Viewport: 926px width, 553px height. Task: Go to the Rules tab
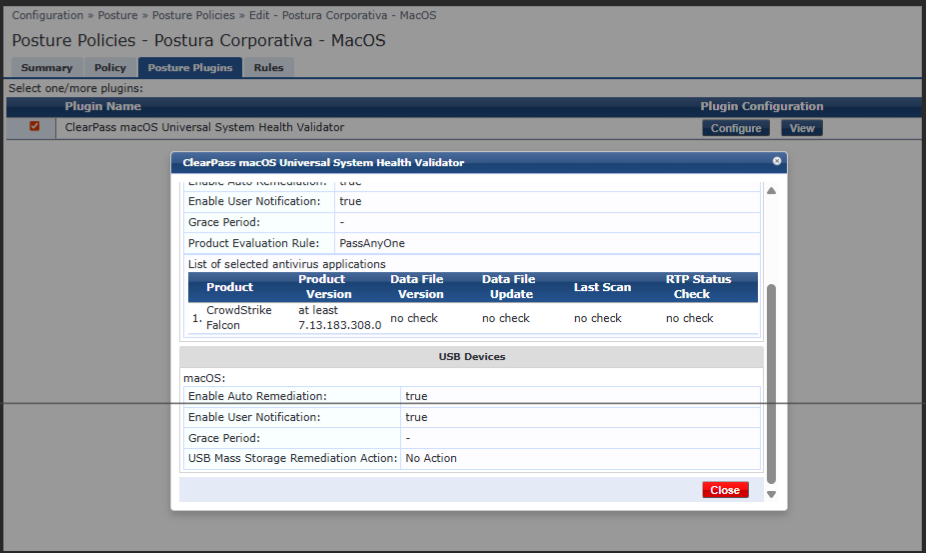point(269,67)
